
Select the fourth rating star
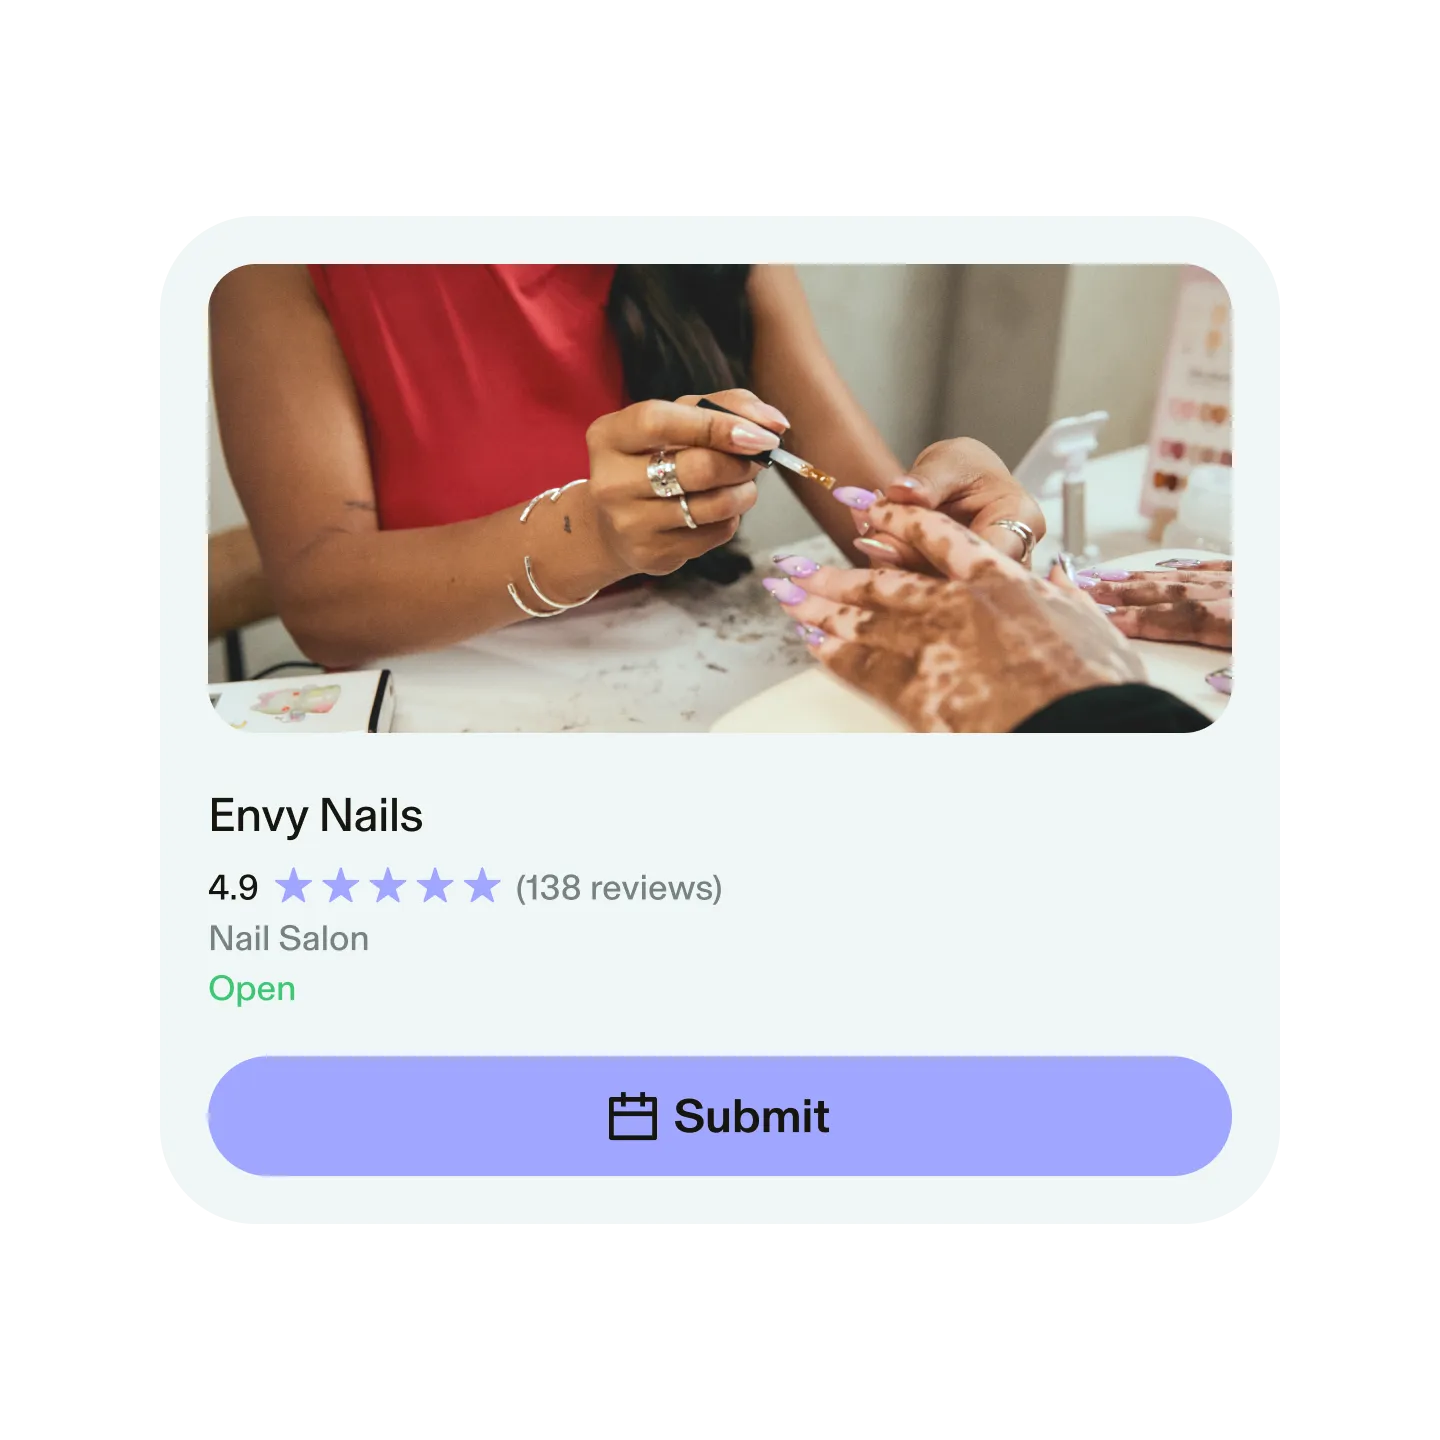click(435, 886)
